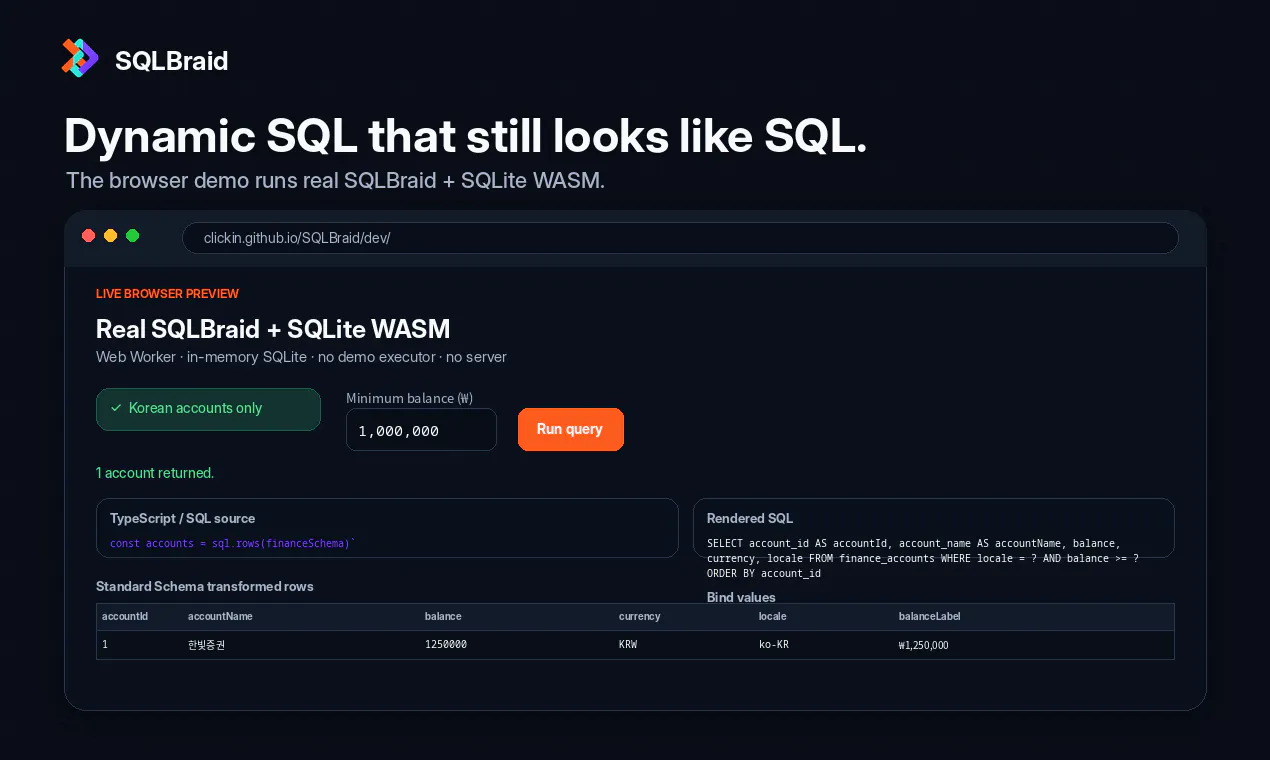Click the ₩1,250,000 balance label cell
Image resolution: width=1270 pixels, height=760 pixels.
(x=924, y=645)
